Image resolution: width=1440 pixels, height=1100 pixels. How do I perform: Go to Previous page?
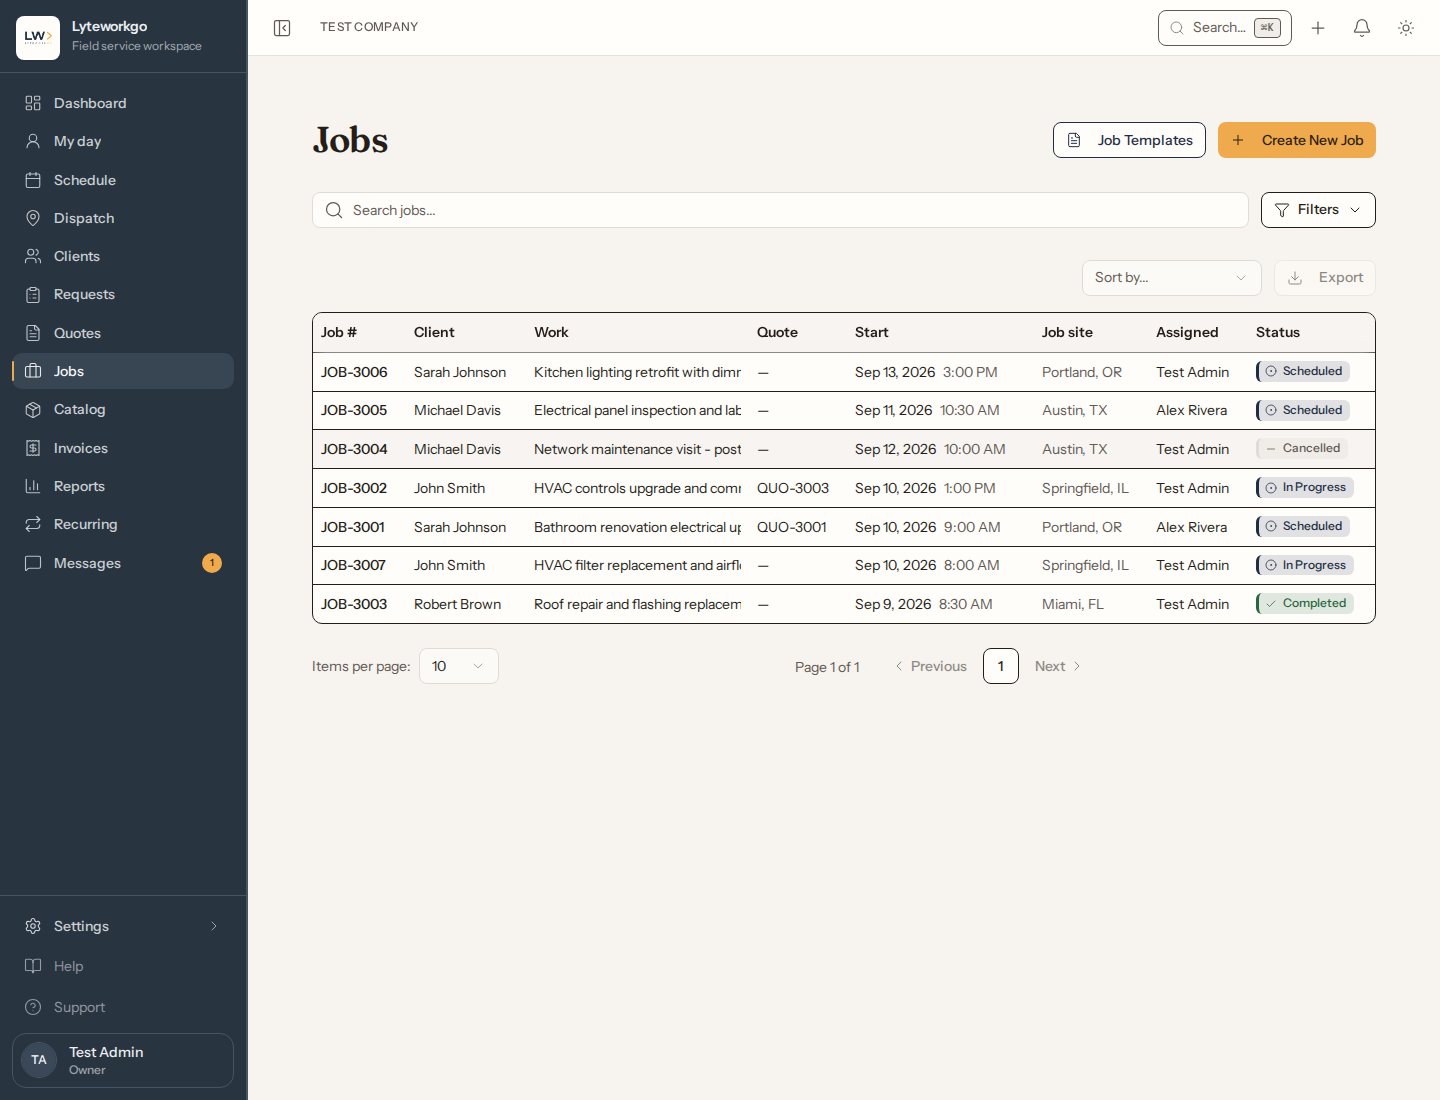pos(931,666)
